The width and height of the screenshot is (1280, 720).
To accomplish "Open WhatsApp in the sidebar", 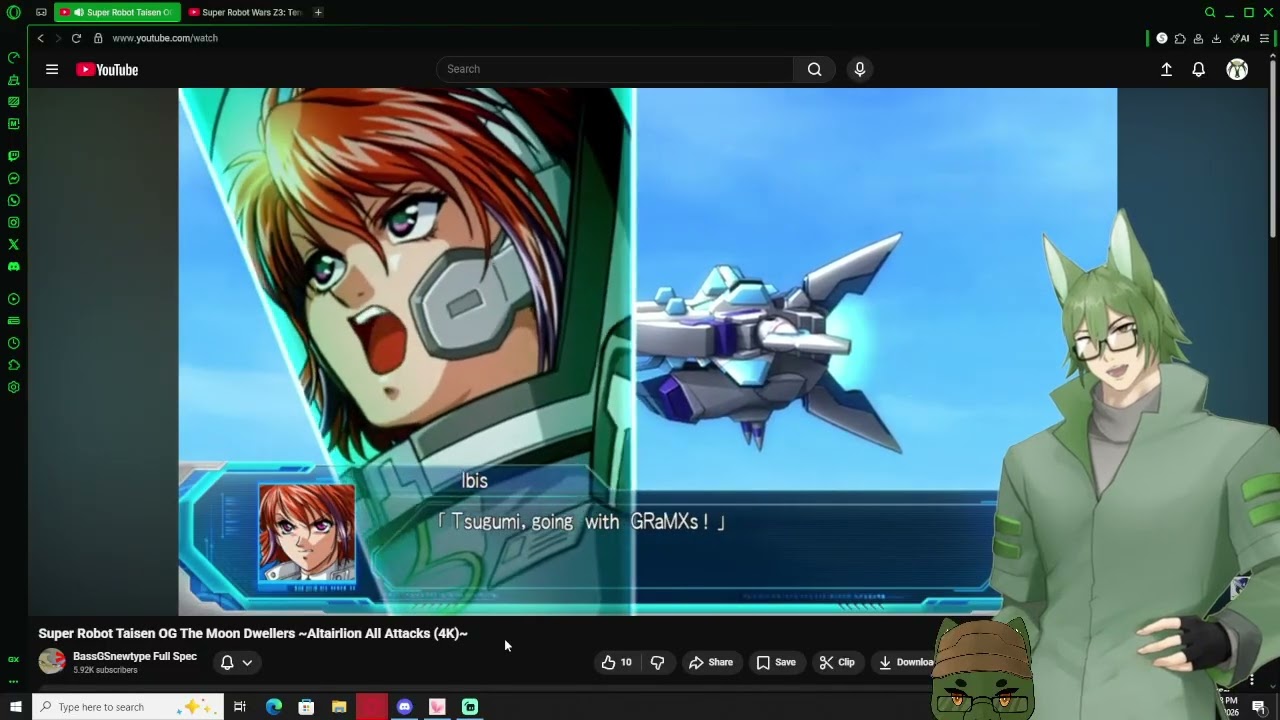I will (13, 200).
